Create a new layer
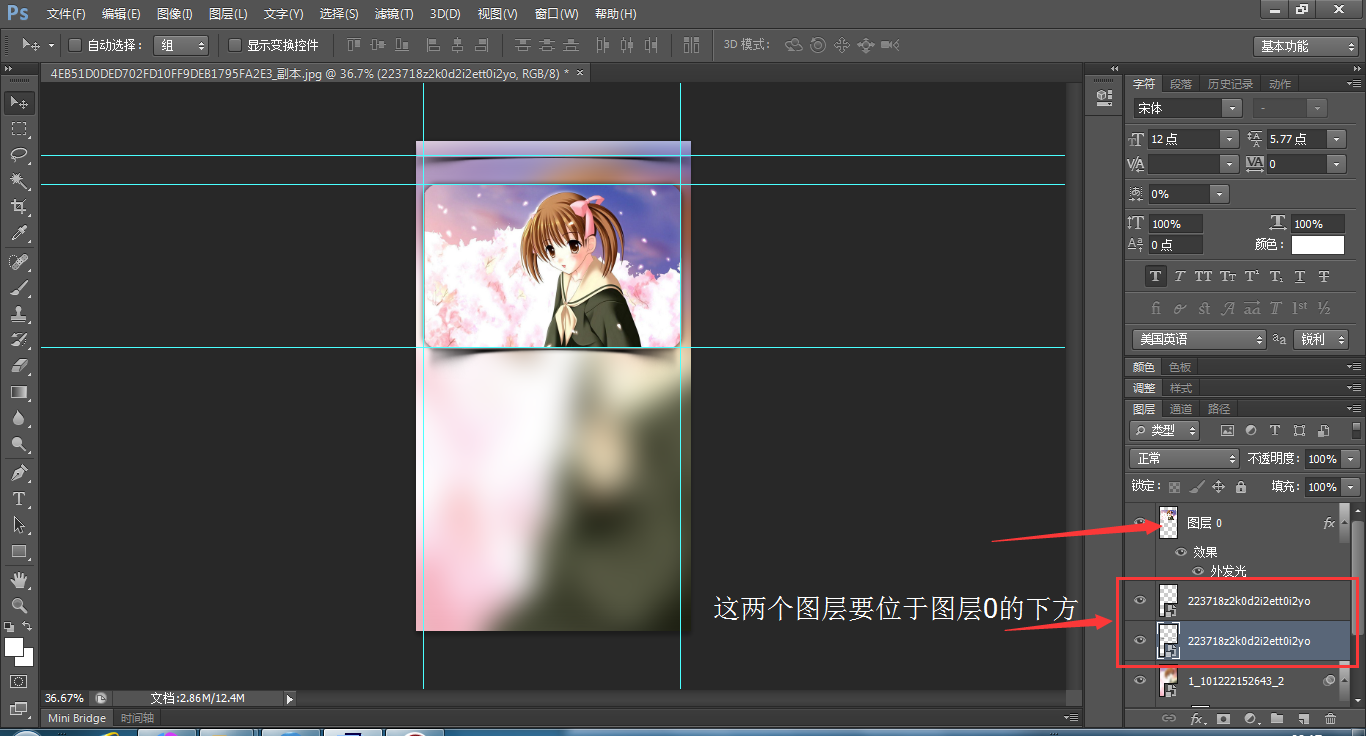This screenshot has width=1366, height=736. pyautogui.click(x=1303, y=719)
